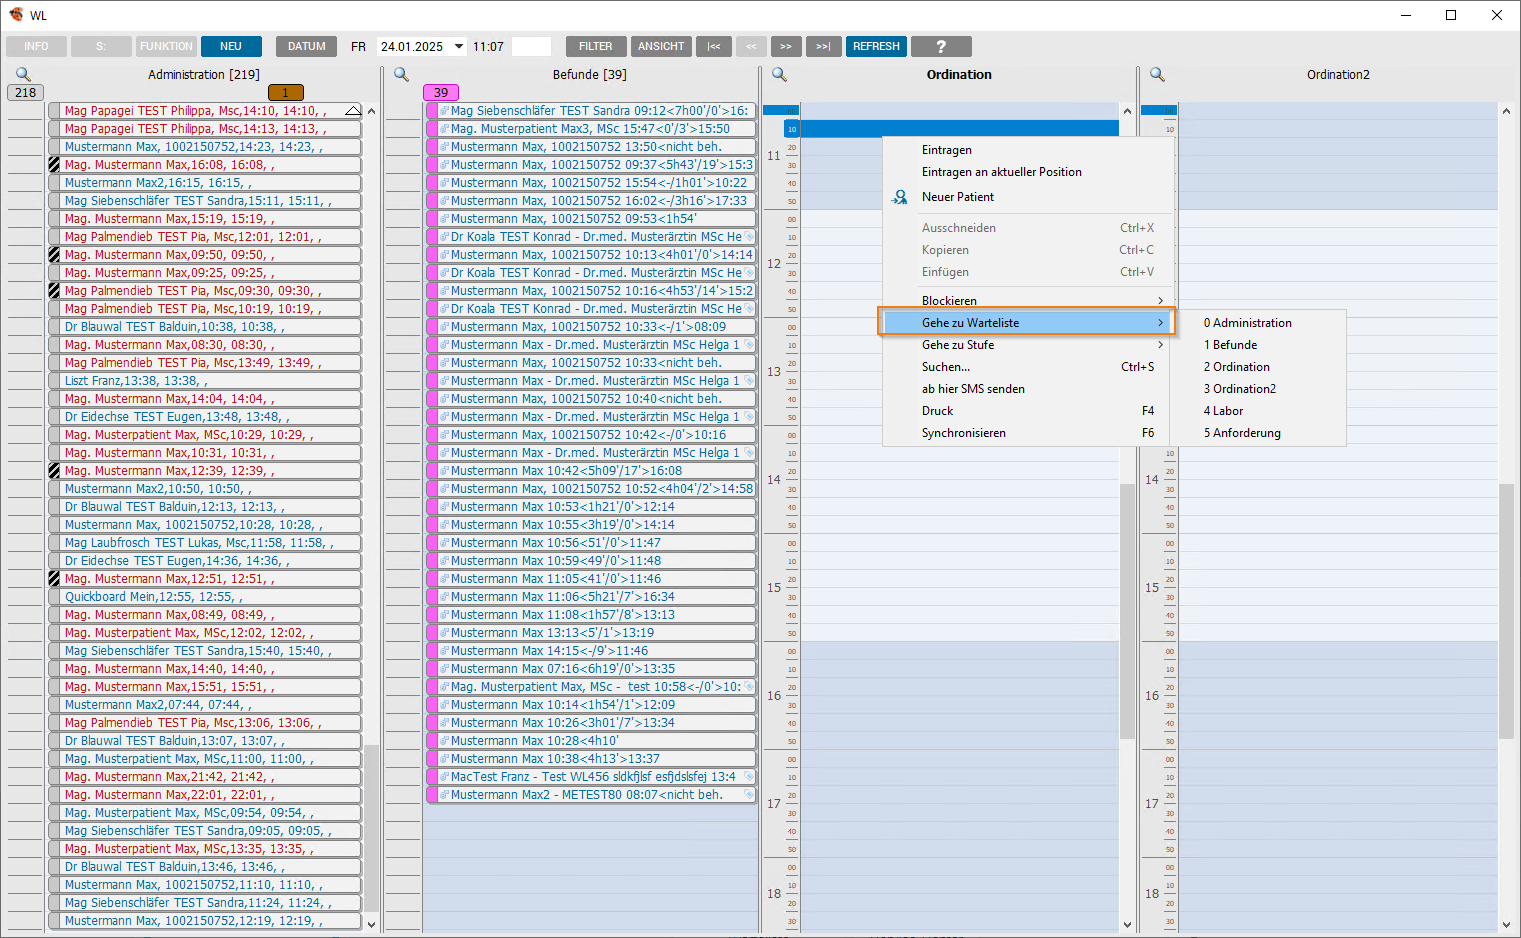Click the DATUM toolbar button

click(307, 46)
